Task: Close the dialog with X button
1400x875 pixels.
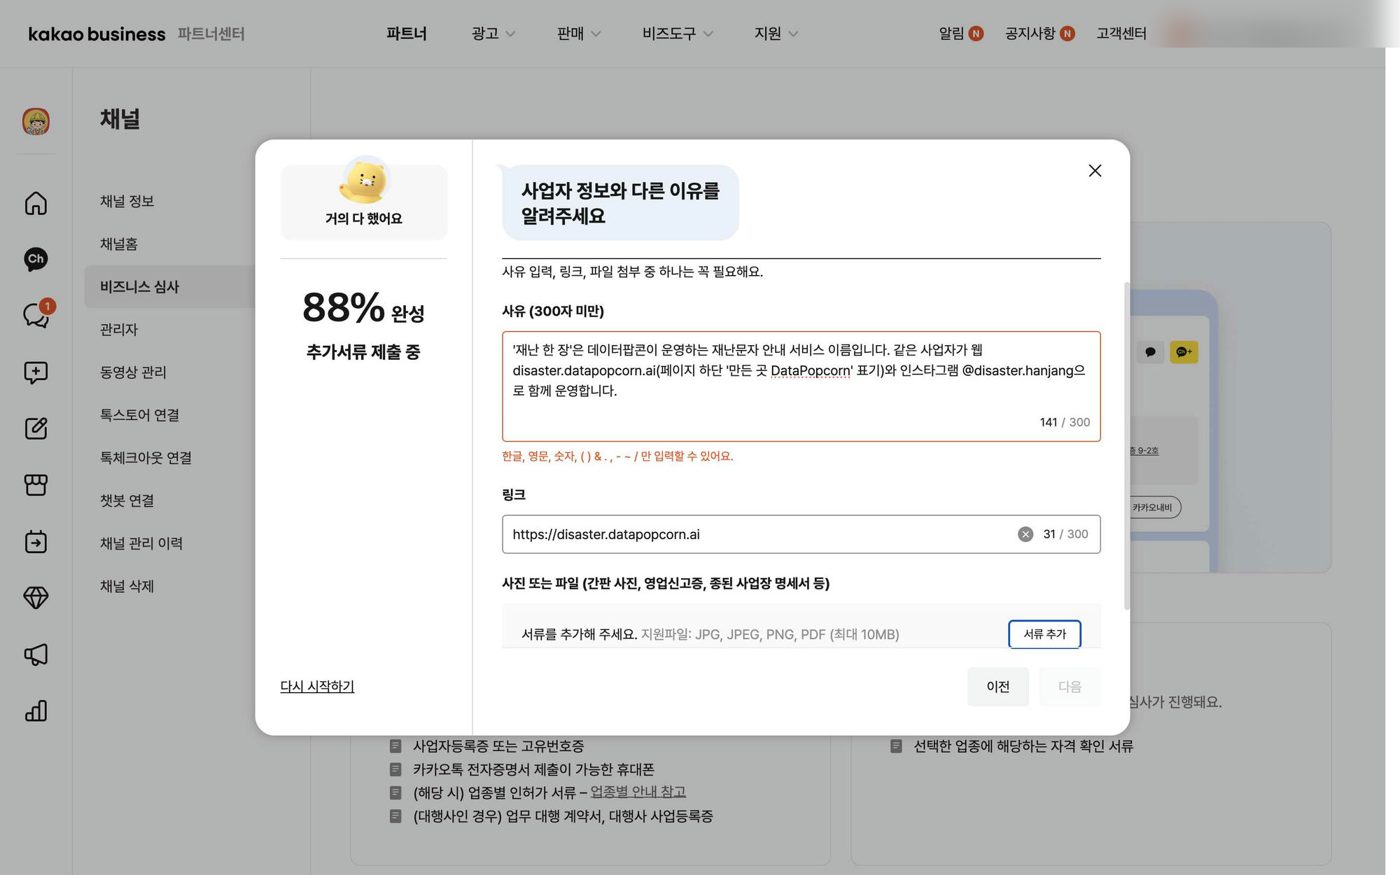Action: 1095,171
